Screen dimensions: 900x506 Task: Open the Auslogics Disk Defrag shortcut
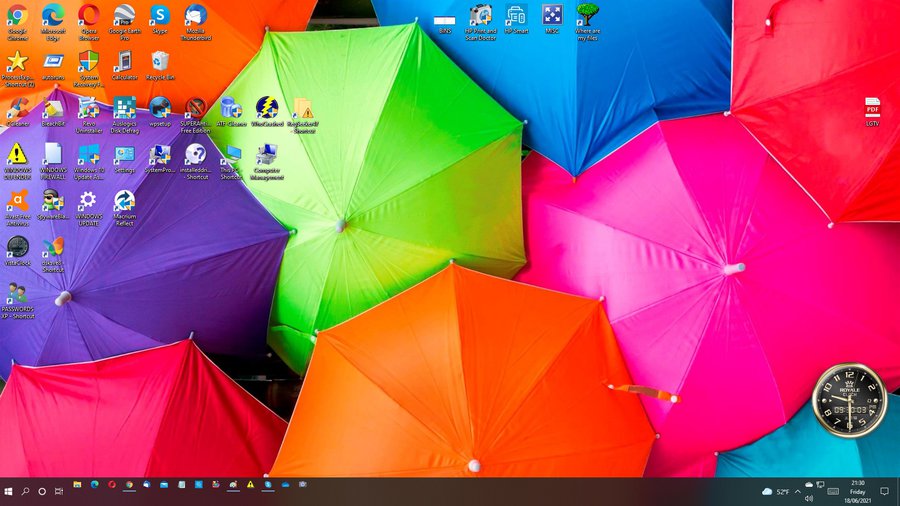[x=125, y=115]
